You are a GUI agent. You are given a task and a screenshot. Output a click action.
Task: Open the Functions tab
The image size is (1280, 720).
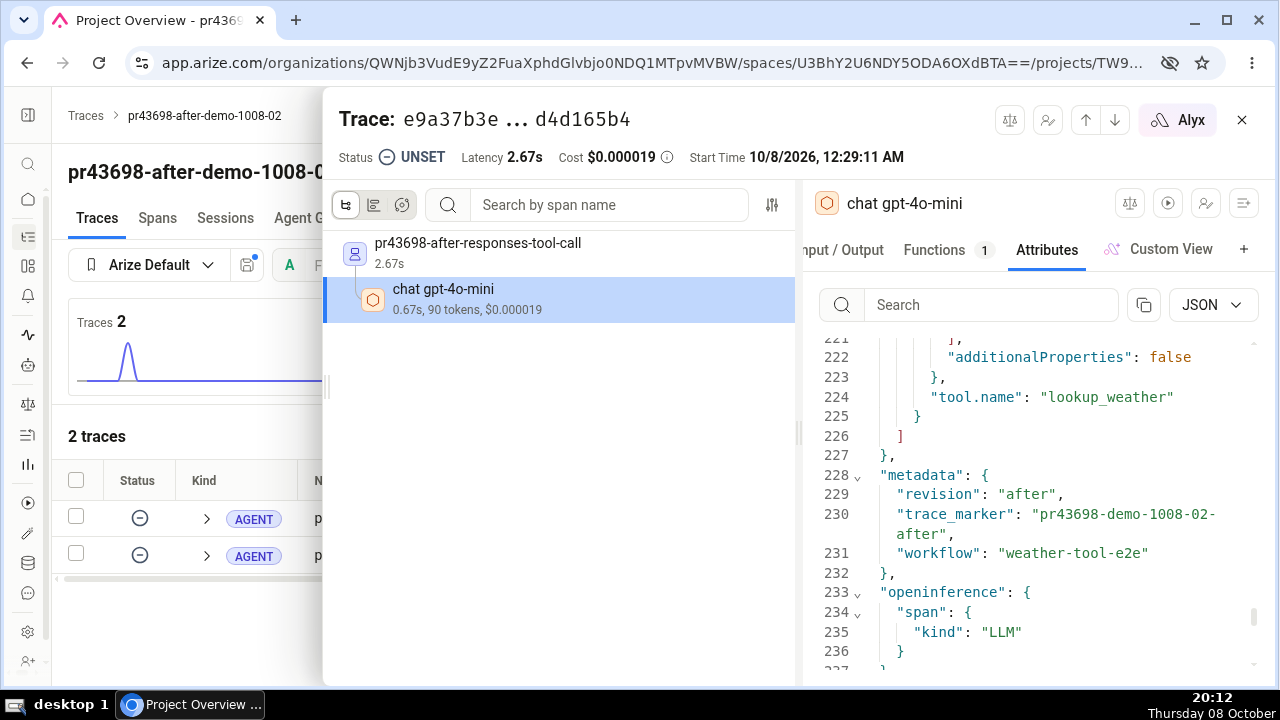(948, 250)
